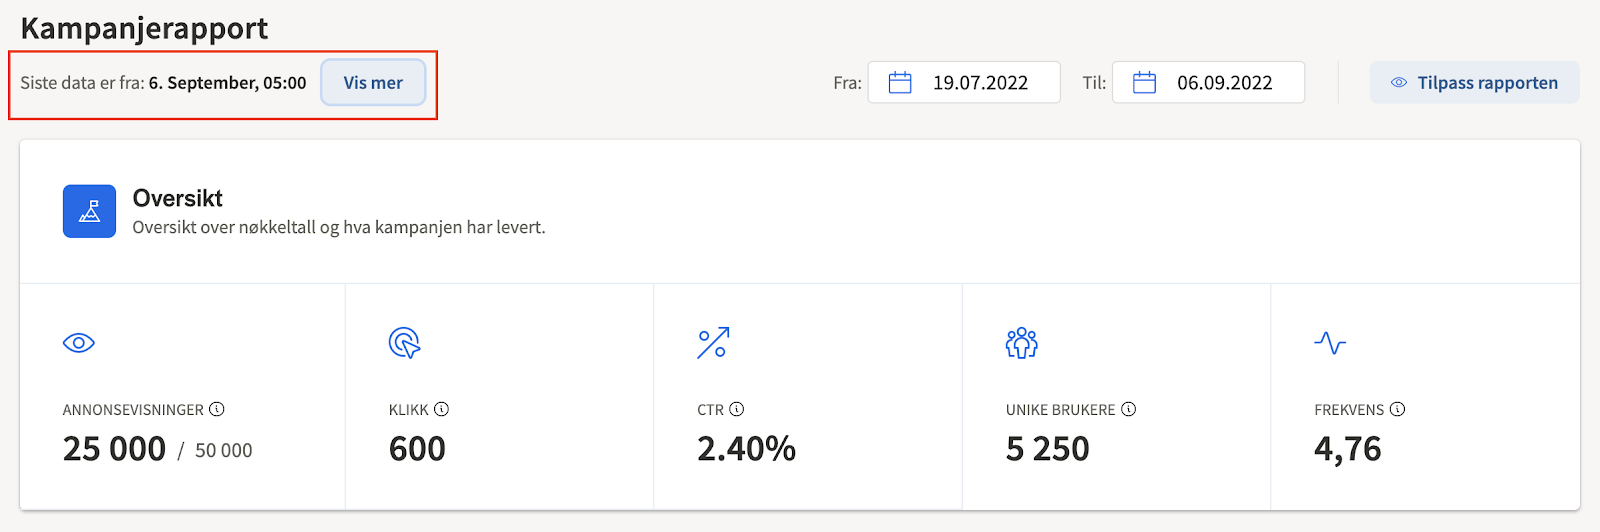Click info icon next to CTR

737,409
